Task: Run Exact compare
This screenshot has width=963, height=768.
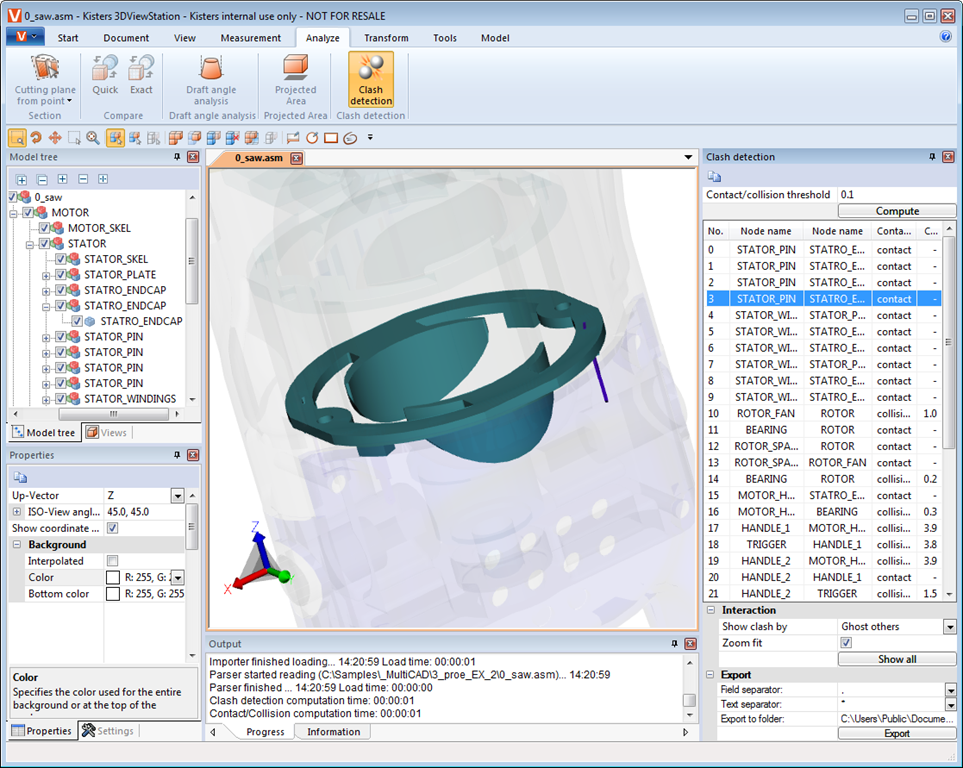Action: 141,74
